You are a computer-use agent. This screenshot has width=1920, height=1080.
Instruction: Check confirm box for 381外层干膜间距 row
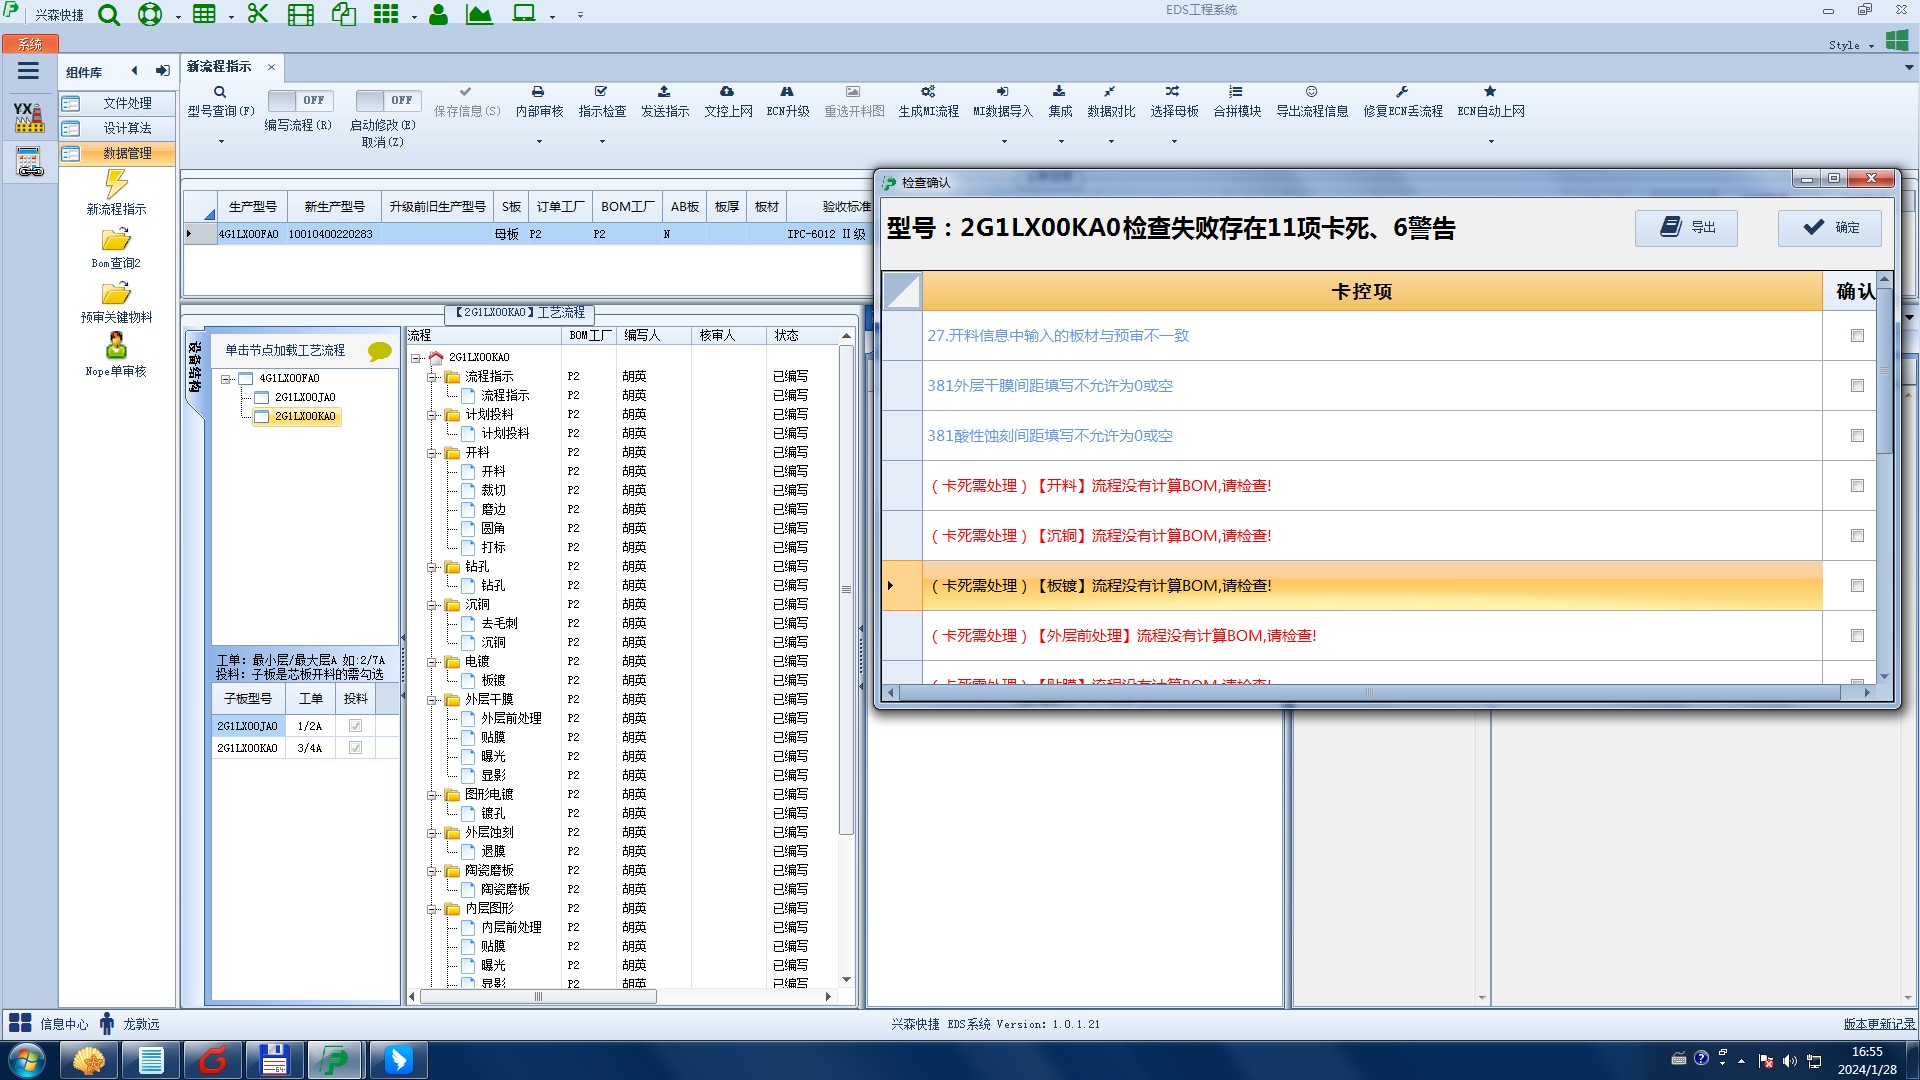tap(1857, 386)
